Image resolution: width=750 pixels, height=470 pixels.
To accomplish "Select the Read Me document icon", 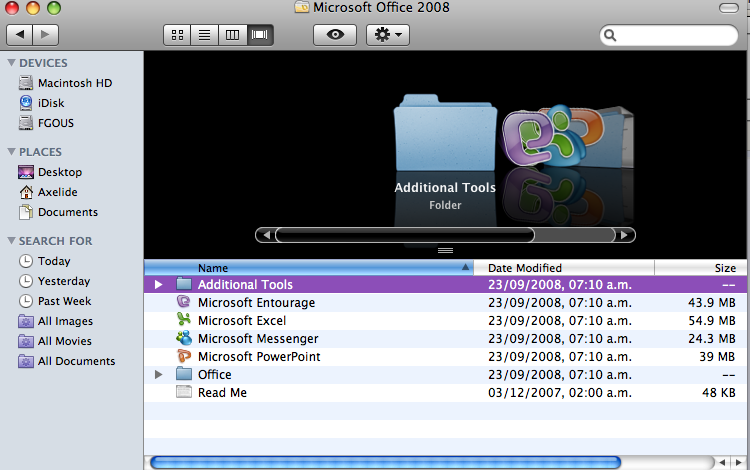I will (184, 392).
